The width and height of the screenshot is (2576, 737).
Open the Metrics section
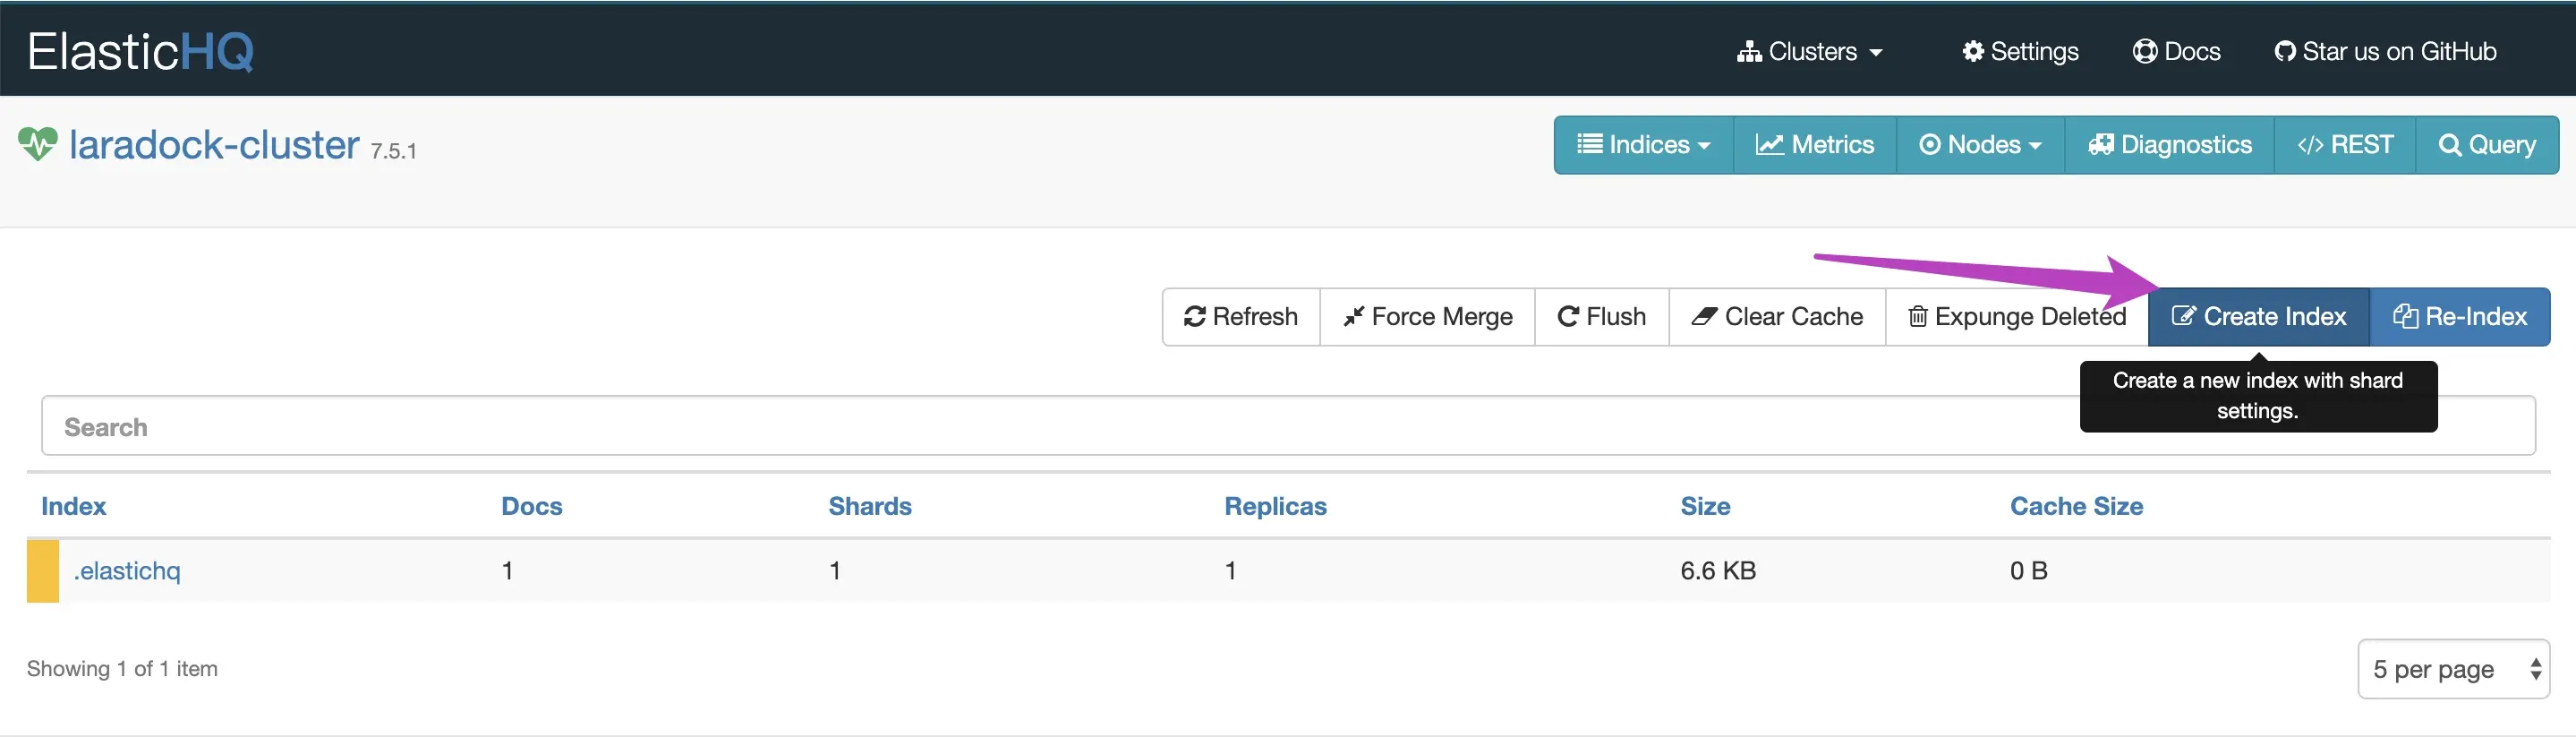click(1814, 145)
